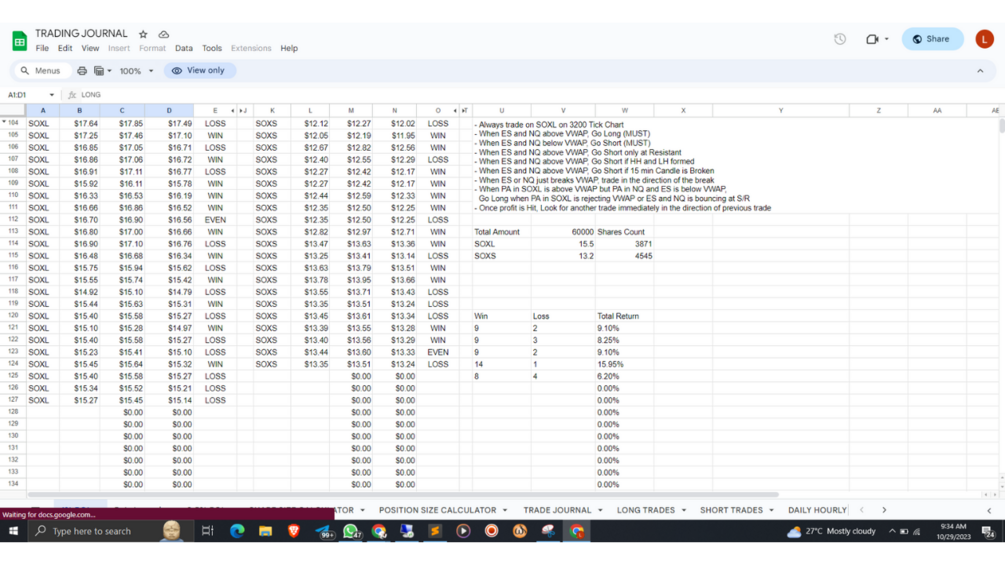Click the network tray icon
This screenshot has width=1005, height=565.
917,531
